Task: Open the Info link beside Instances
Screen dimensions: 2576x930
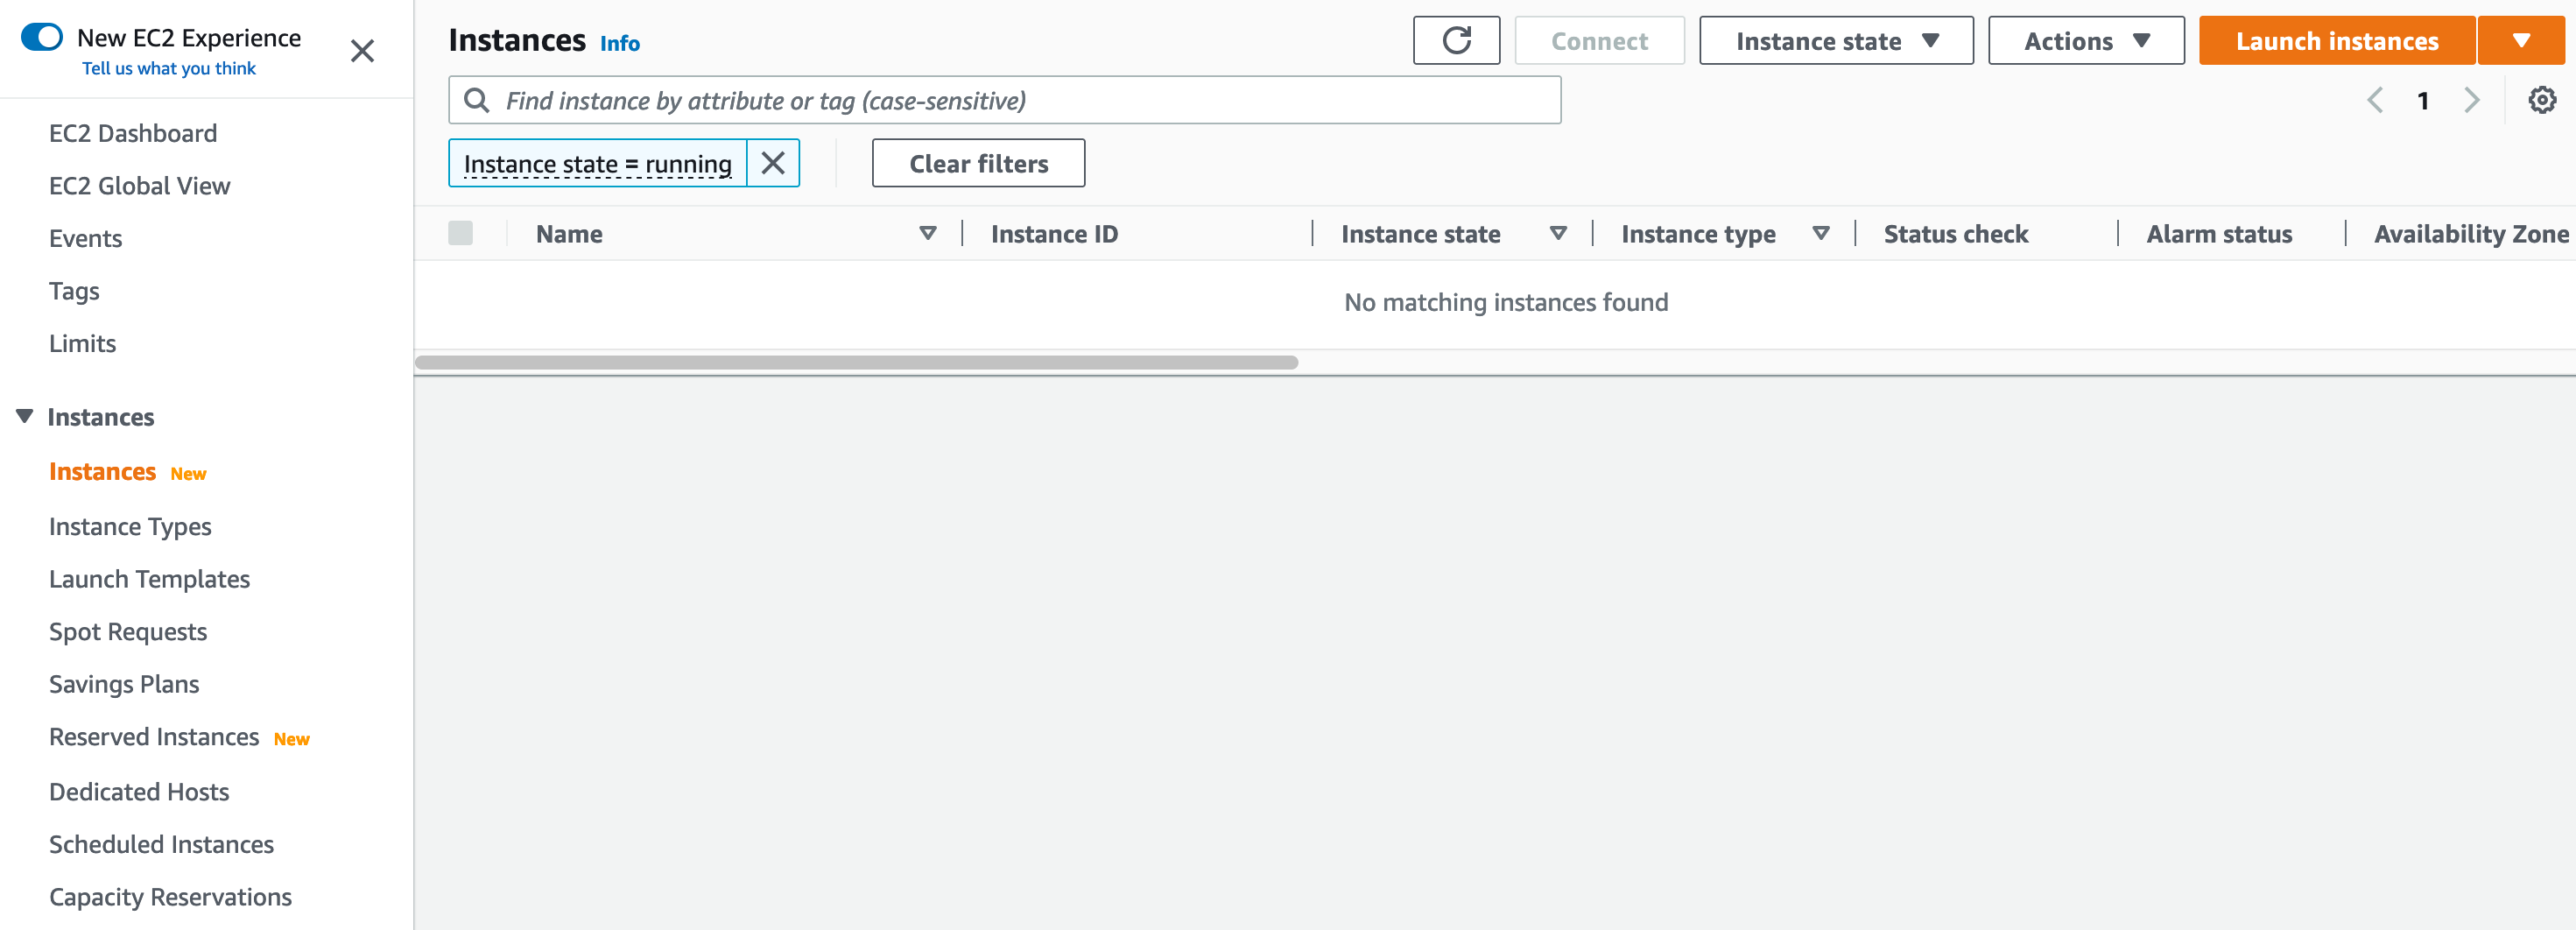Action: point(619,43)
